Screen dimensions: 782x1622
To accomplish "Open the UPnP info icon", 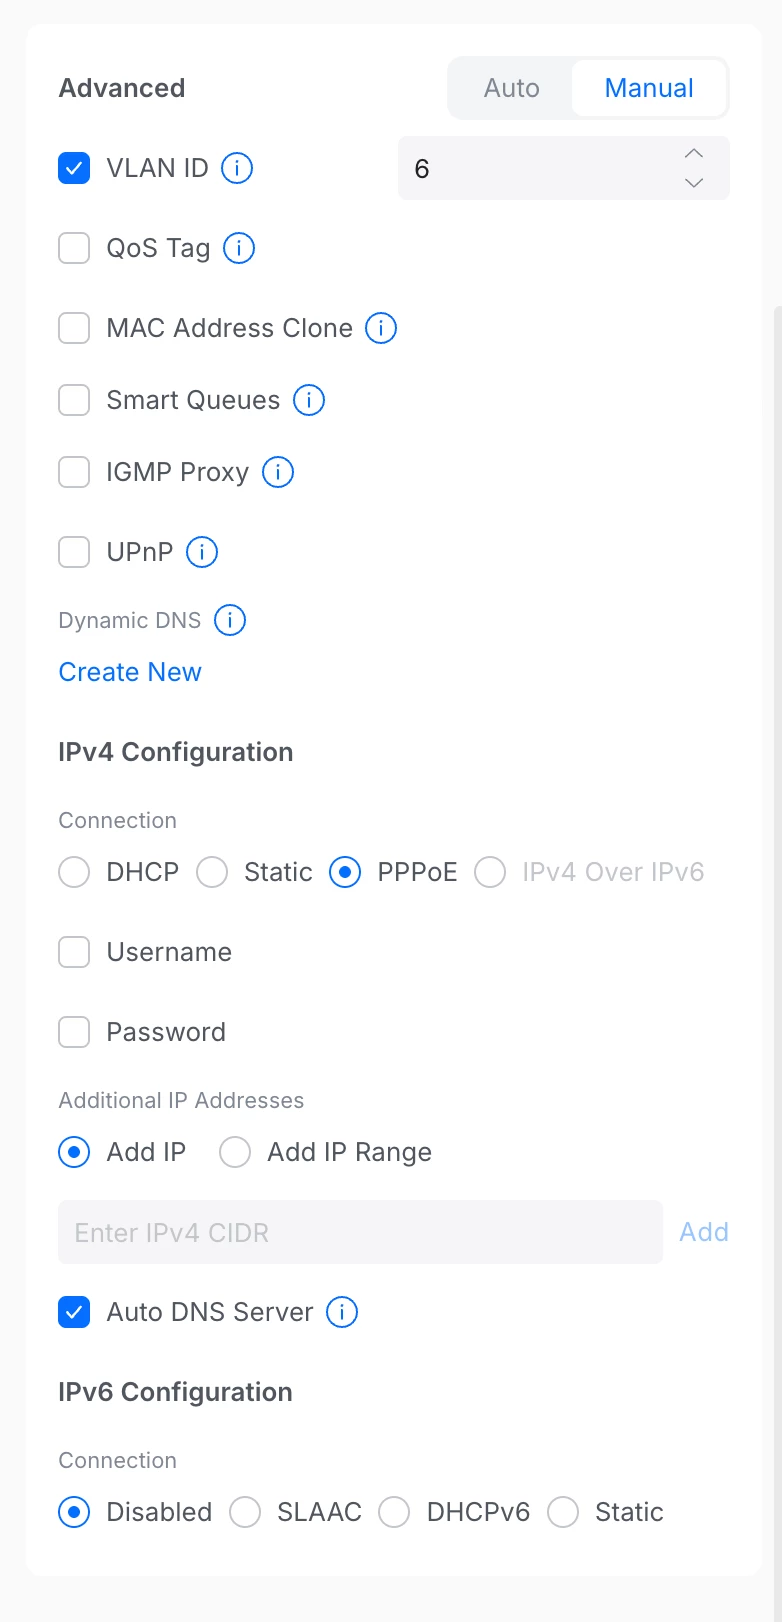I will (x=202, y=552).
